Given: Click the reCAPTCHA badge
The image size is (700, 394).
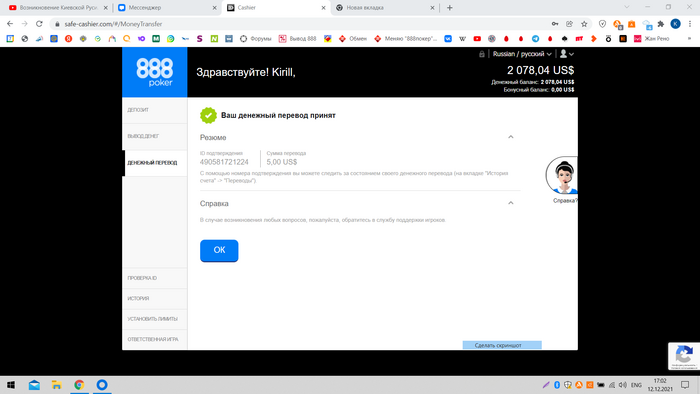Looking at the screenshot, I should pyautogui.click(x=683, y=356).
